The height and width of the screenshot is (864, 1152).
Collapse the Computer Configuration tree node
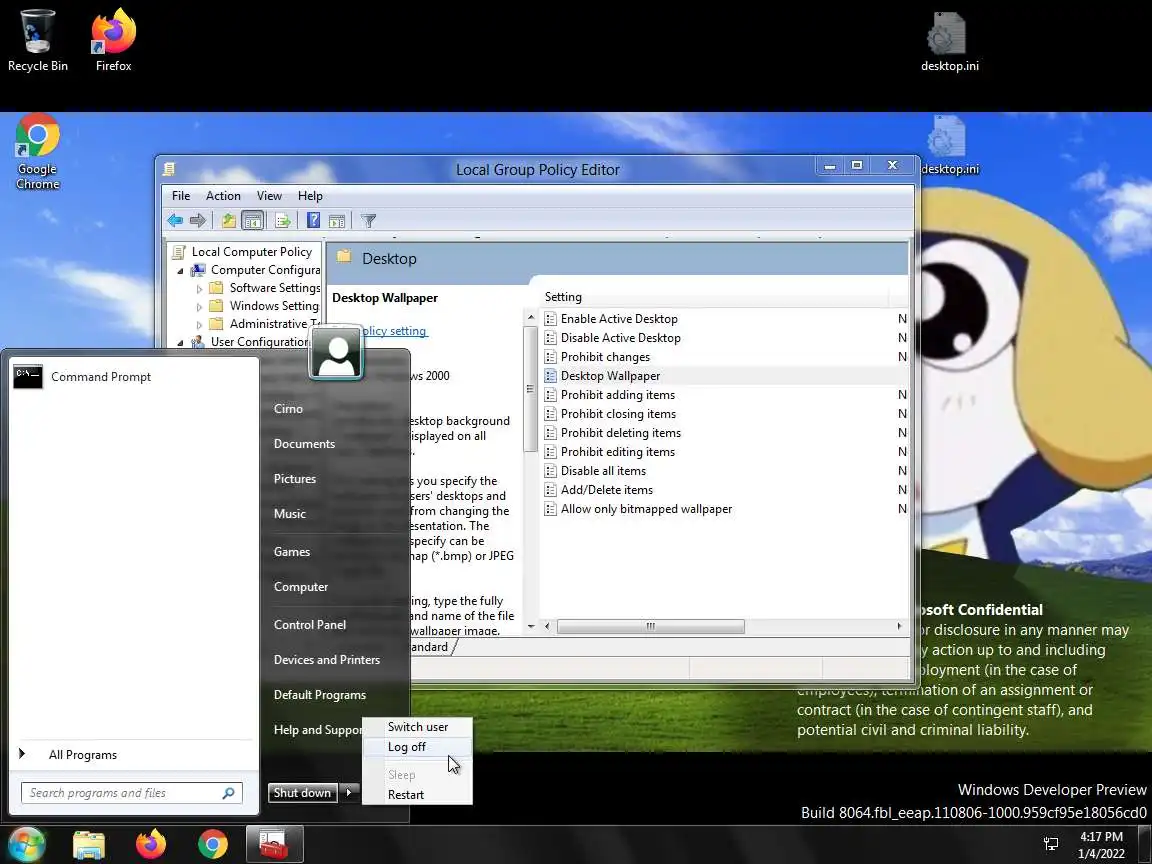tap(181, 270)
